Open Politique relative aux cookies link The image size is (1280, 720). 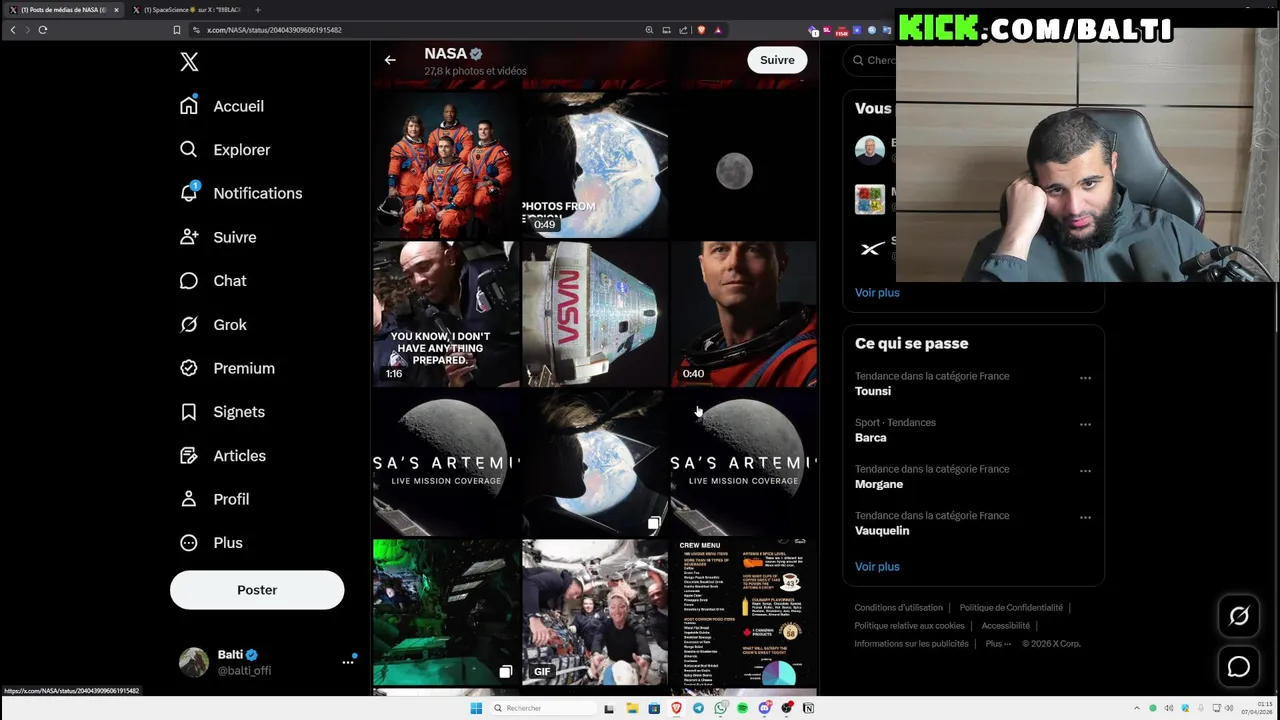909,626
